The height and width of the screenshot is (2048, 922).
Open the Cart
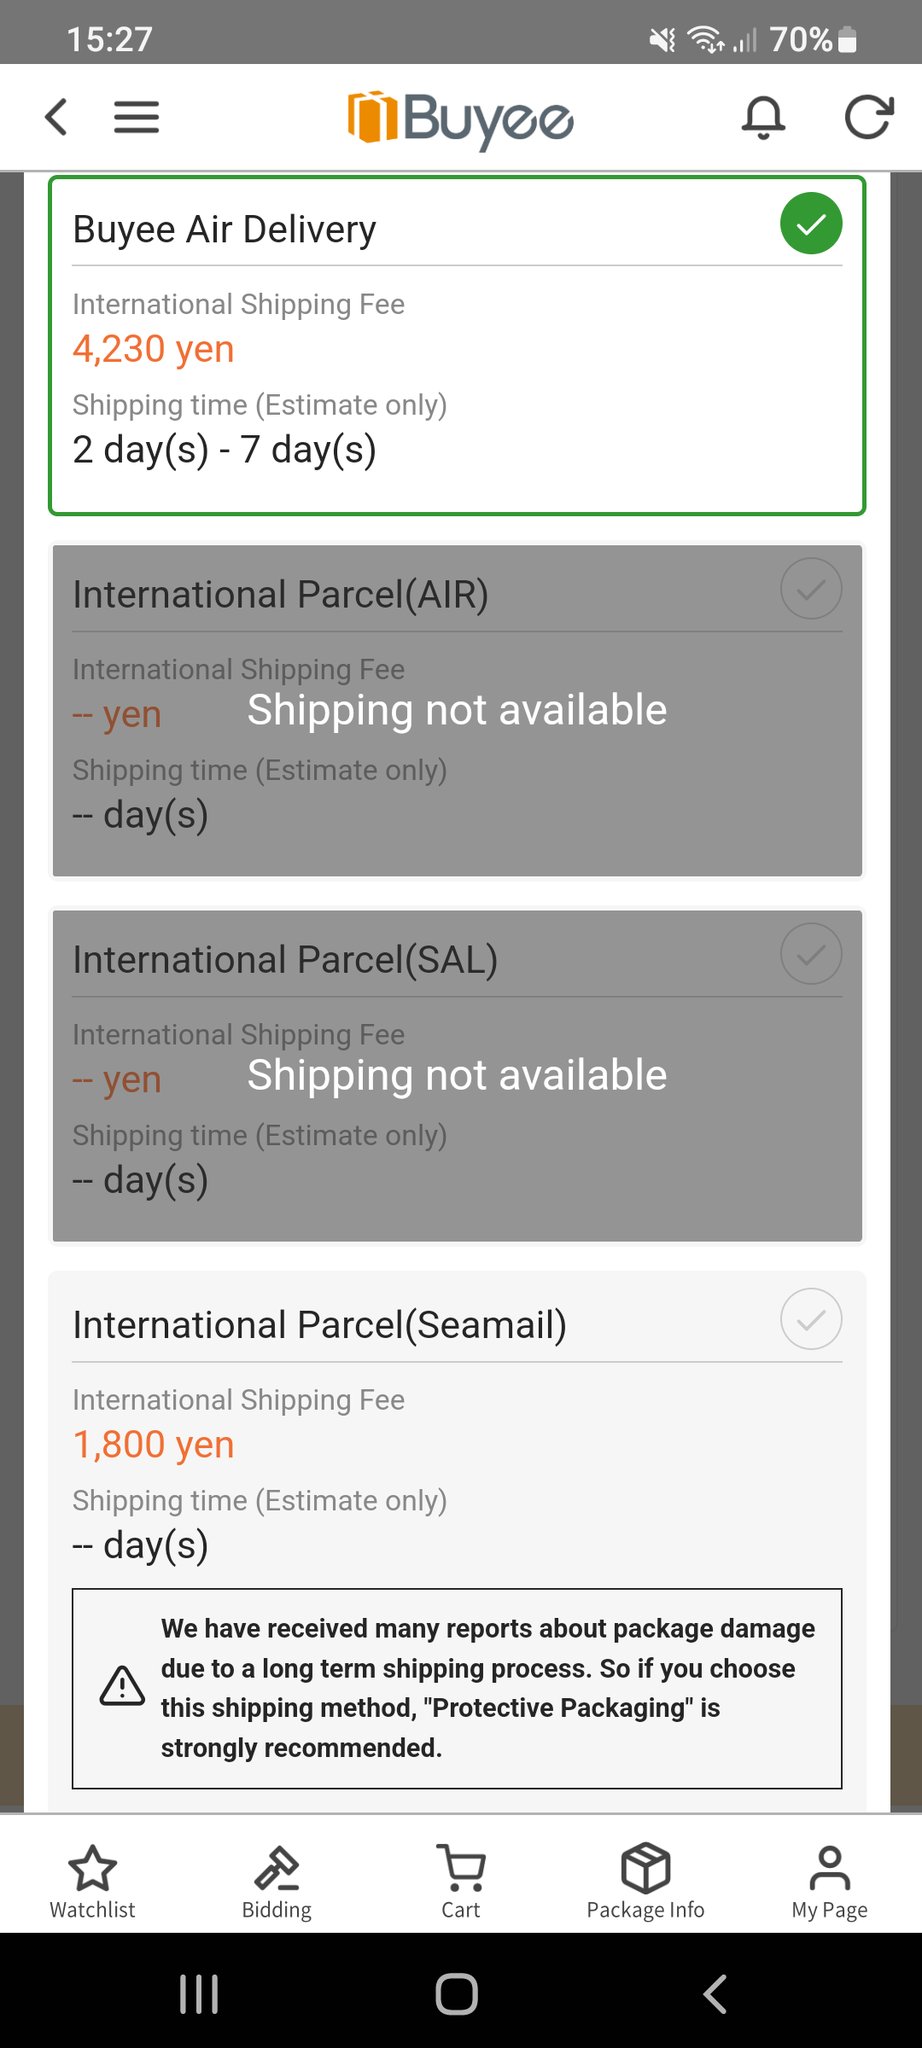coord(461,1881)
